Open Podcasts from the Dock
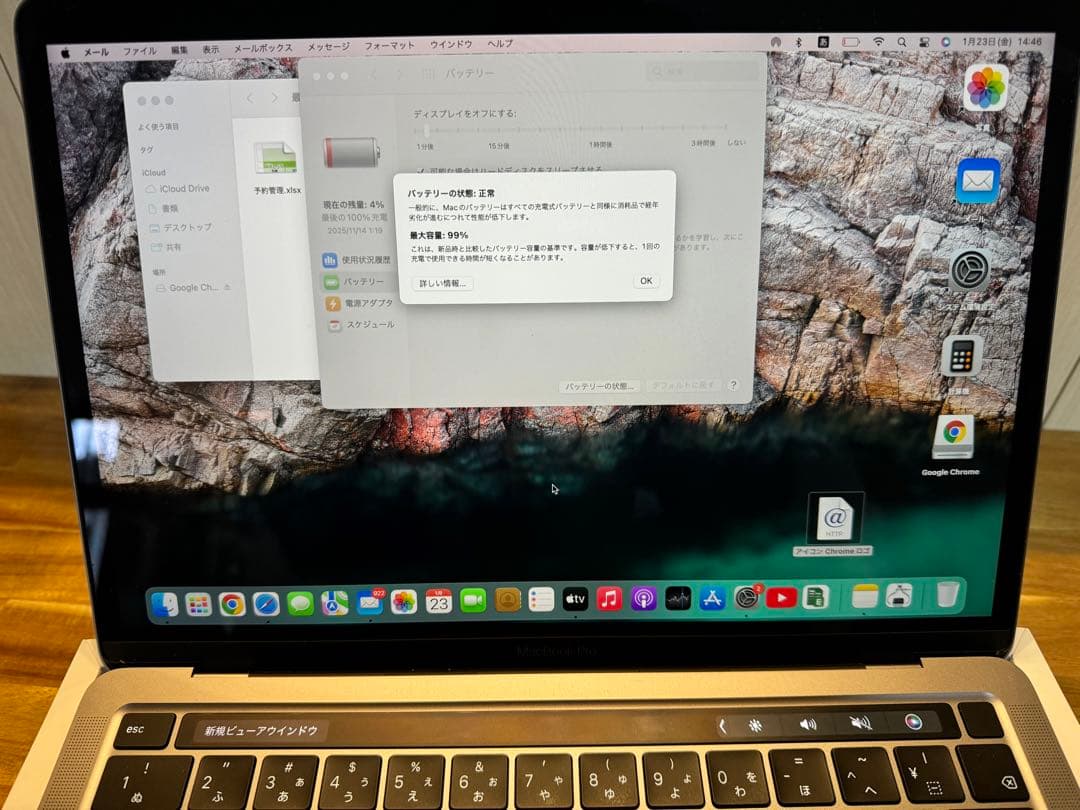1080x810 pixels. (646, 599)
